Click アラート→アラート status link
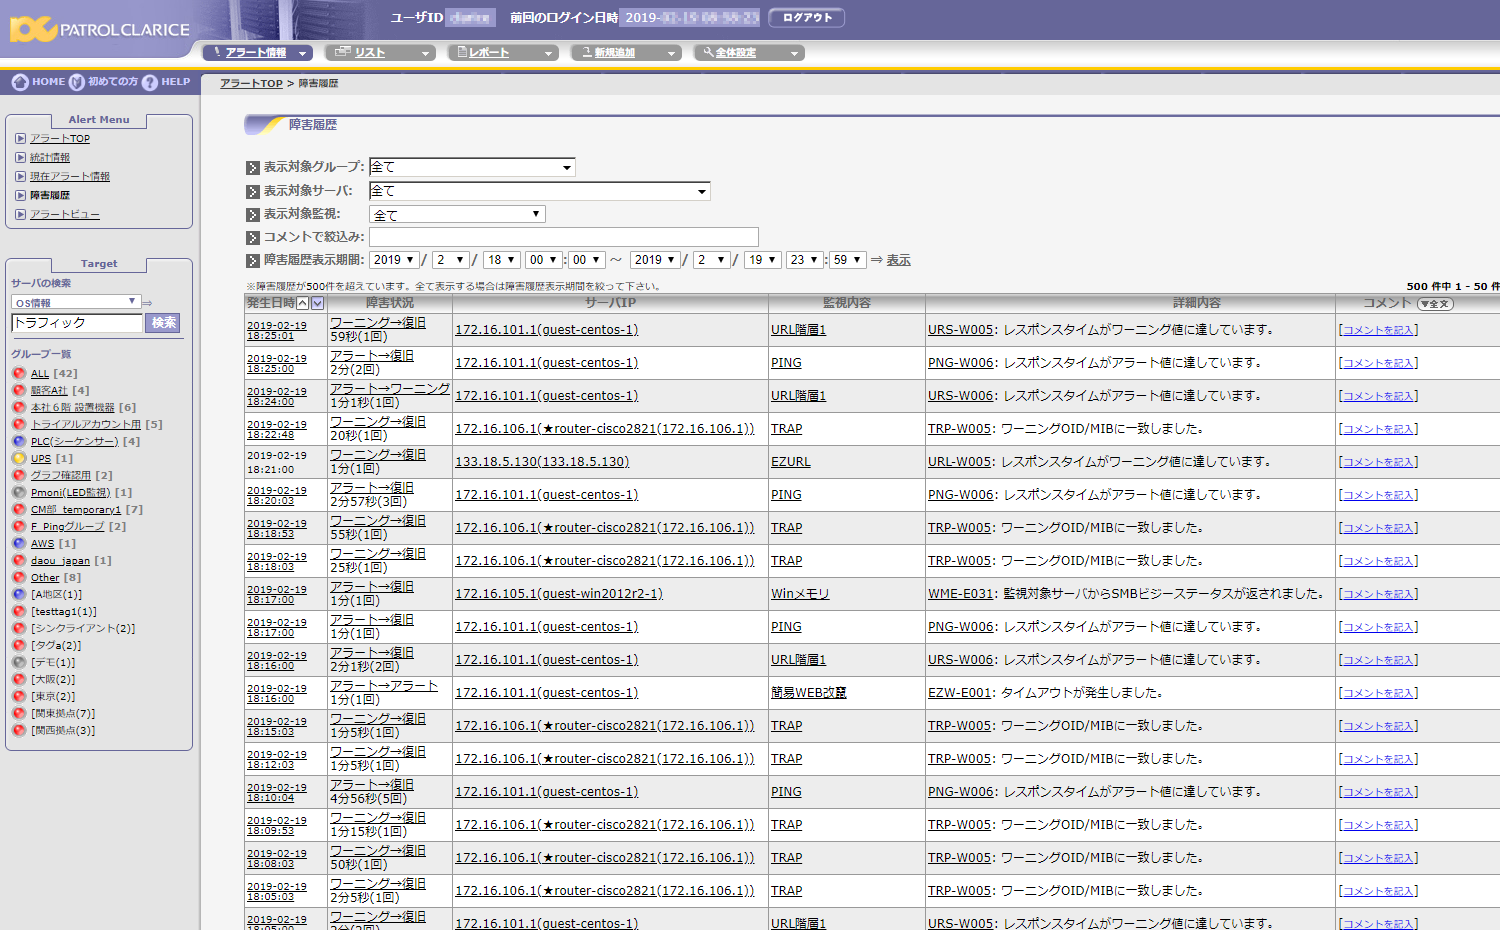 tap(384, 686)
